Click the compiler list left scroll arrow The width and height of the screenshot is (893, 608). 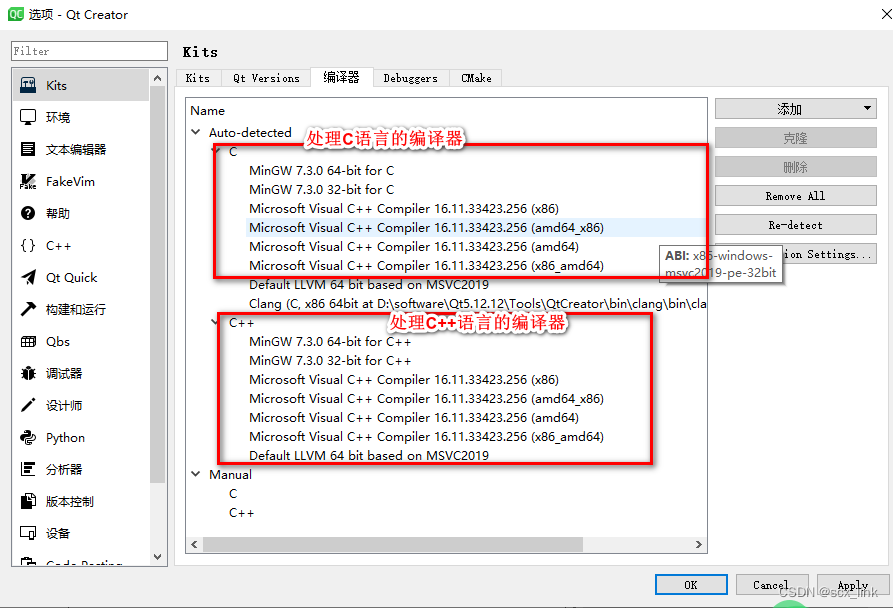(x=194, y=544)
